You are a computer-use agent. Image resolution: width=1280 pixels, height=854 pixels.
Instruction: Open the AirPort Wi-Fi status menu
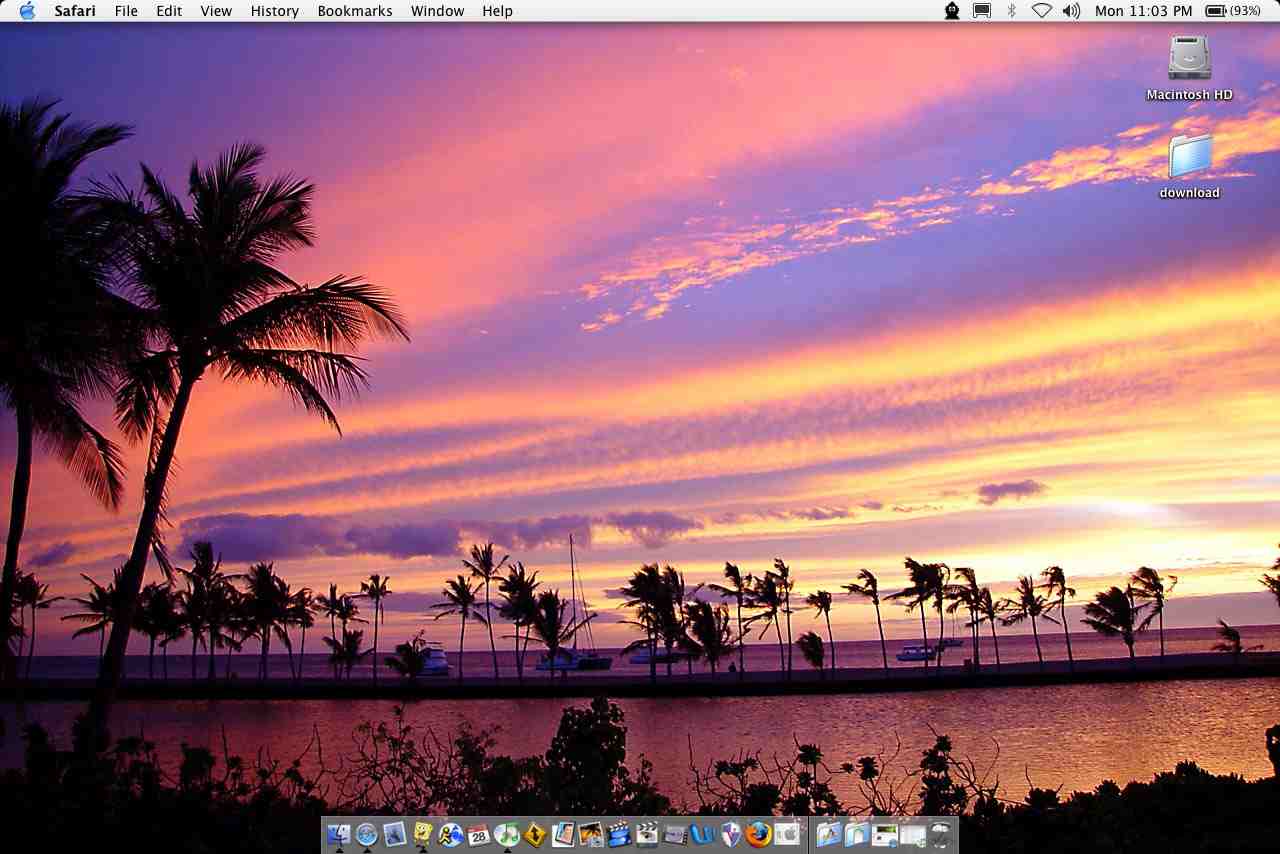[x=1042, y=11]
